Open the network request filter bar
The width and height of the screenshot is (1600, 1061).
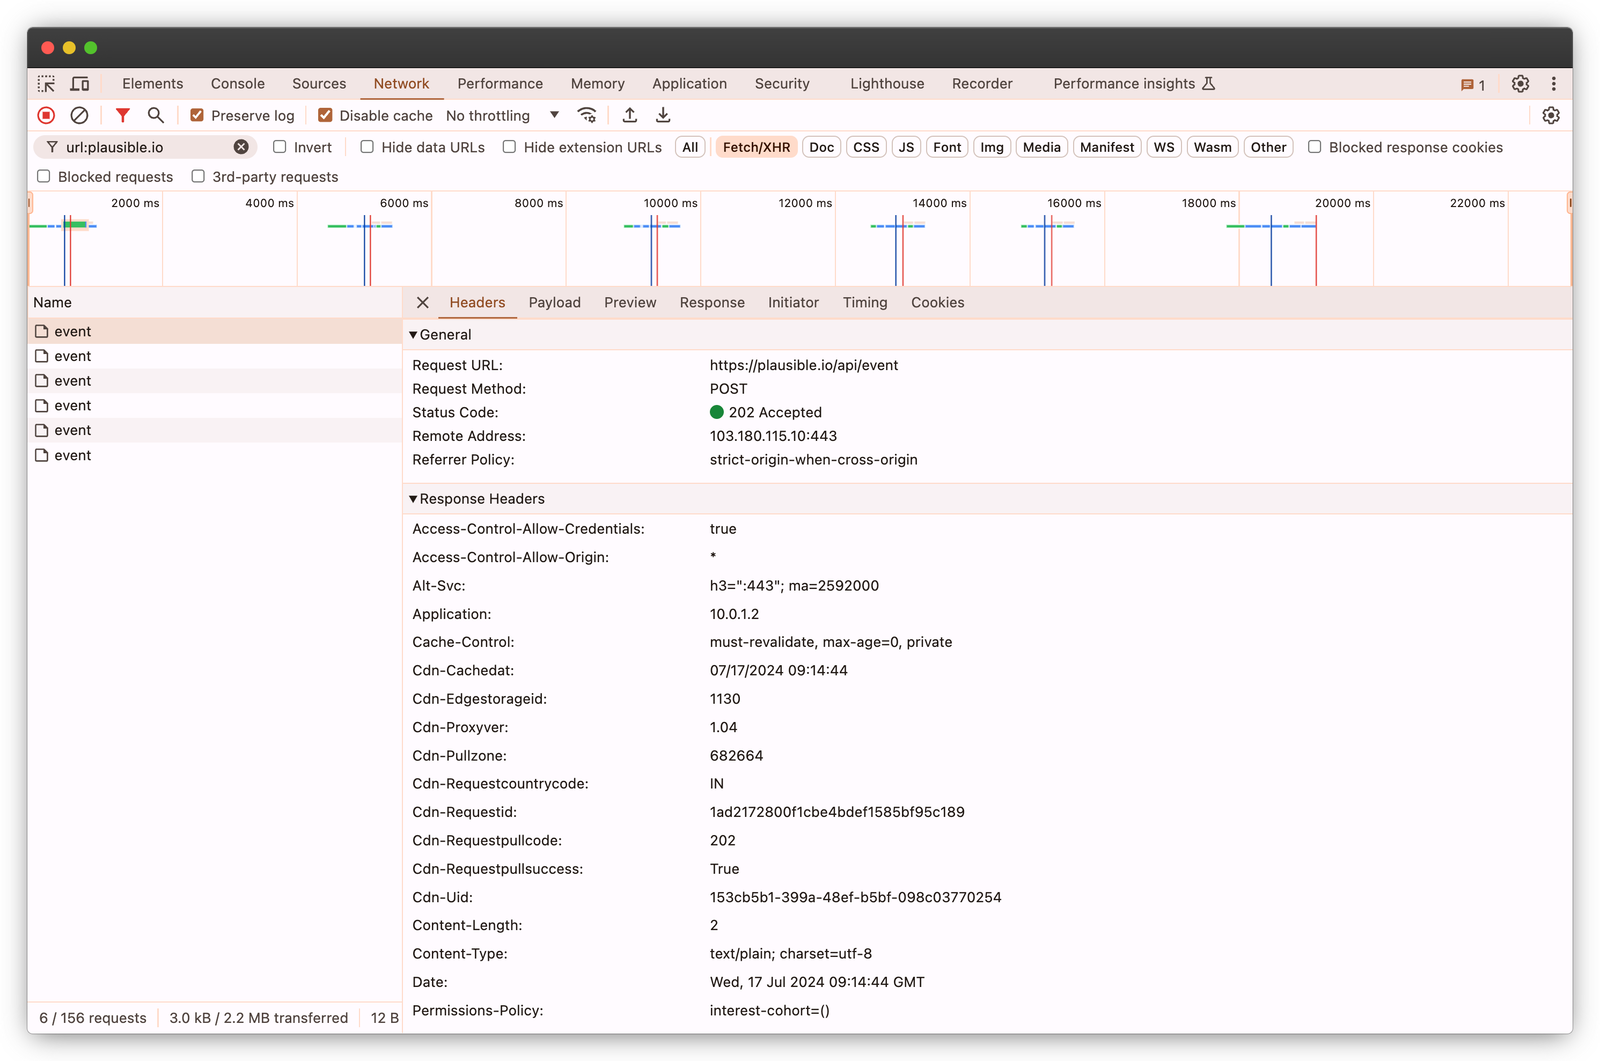(122, 115)
